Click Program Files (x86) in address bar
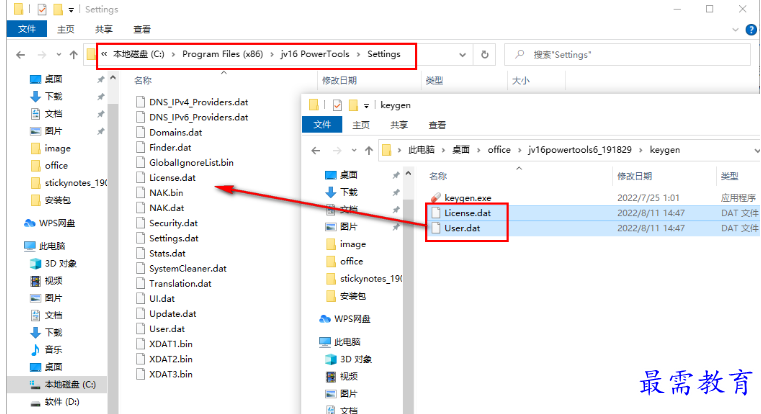This screenshot has width=761, height=414. coord(222,54)
